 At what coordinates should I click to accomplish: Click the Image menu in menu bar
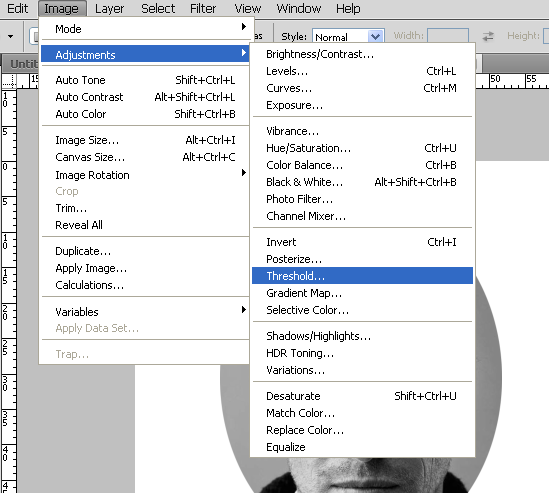click(62, 8)
